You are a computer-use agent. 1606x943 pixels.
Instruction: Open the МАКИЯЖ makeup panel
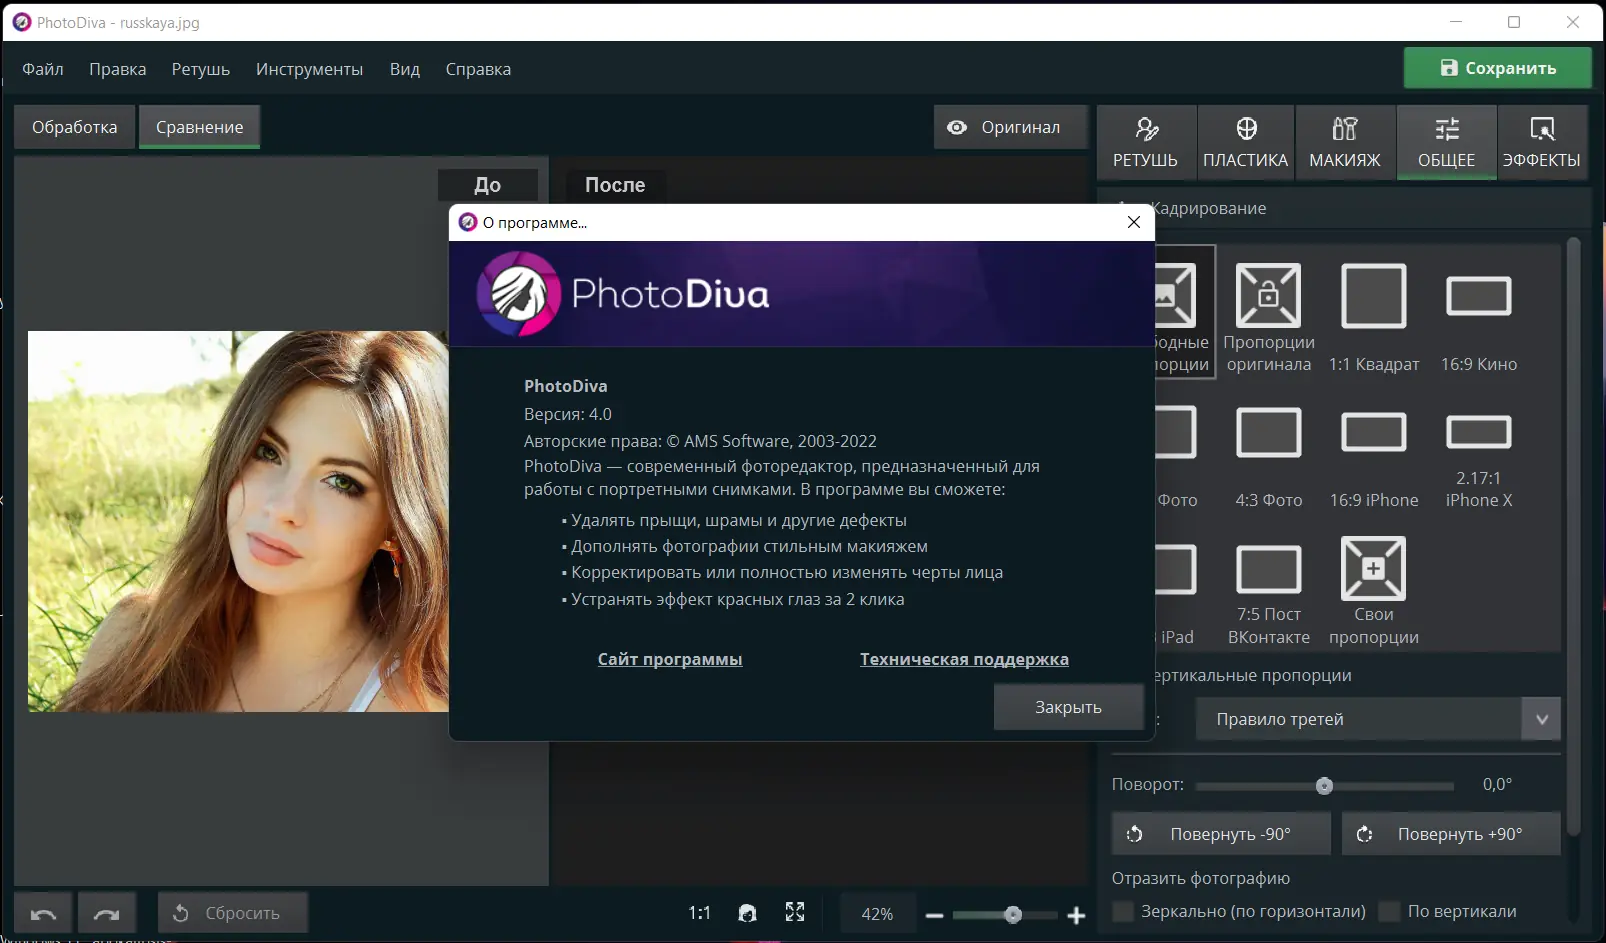point(1345,143)
